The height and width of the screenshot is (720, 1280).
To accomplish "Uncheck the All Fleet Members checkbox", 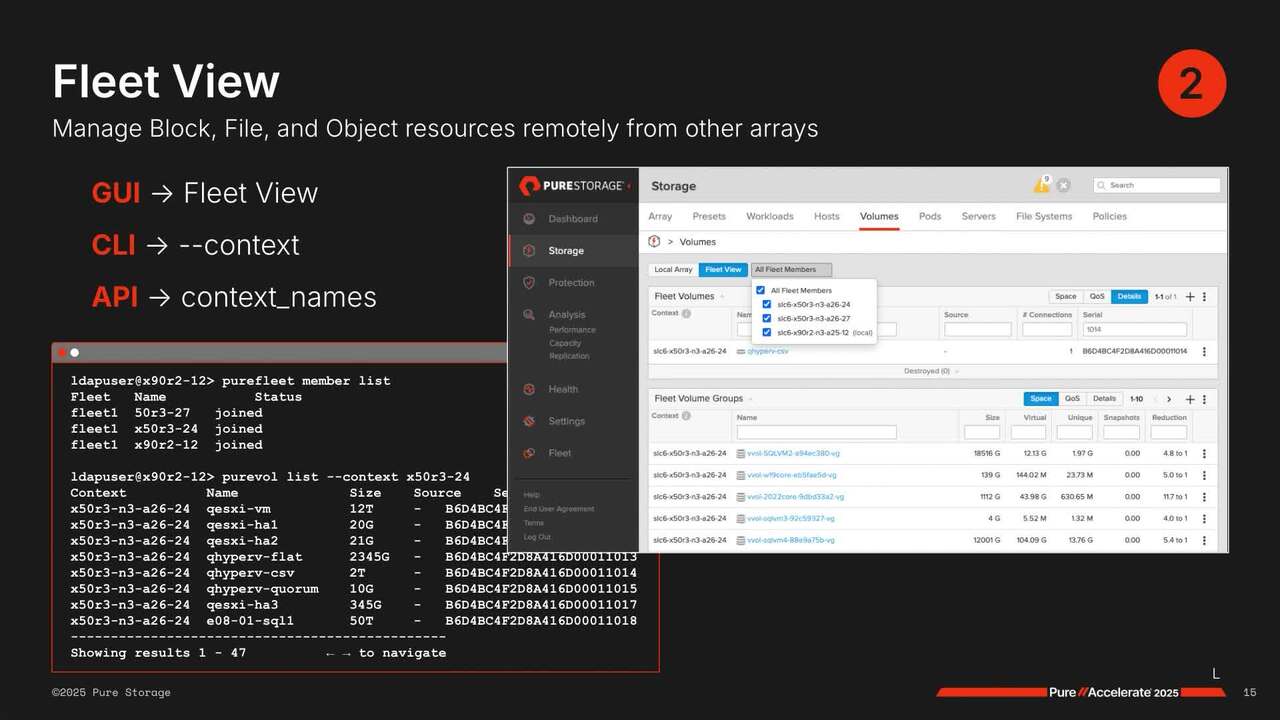I will 761,291.
